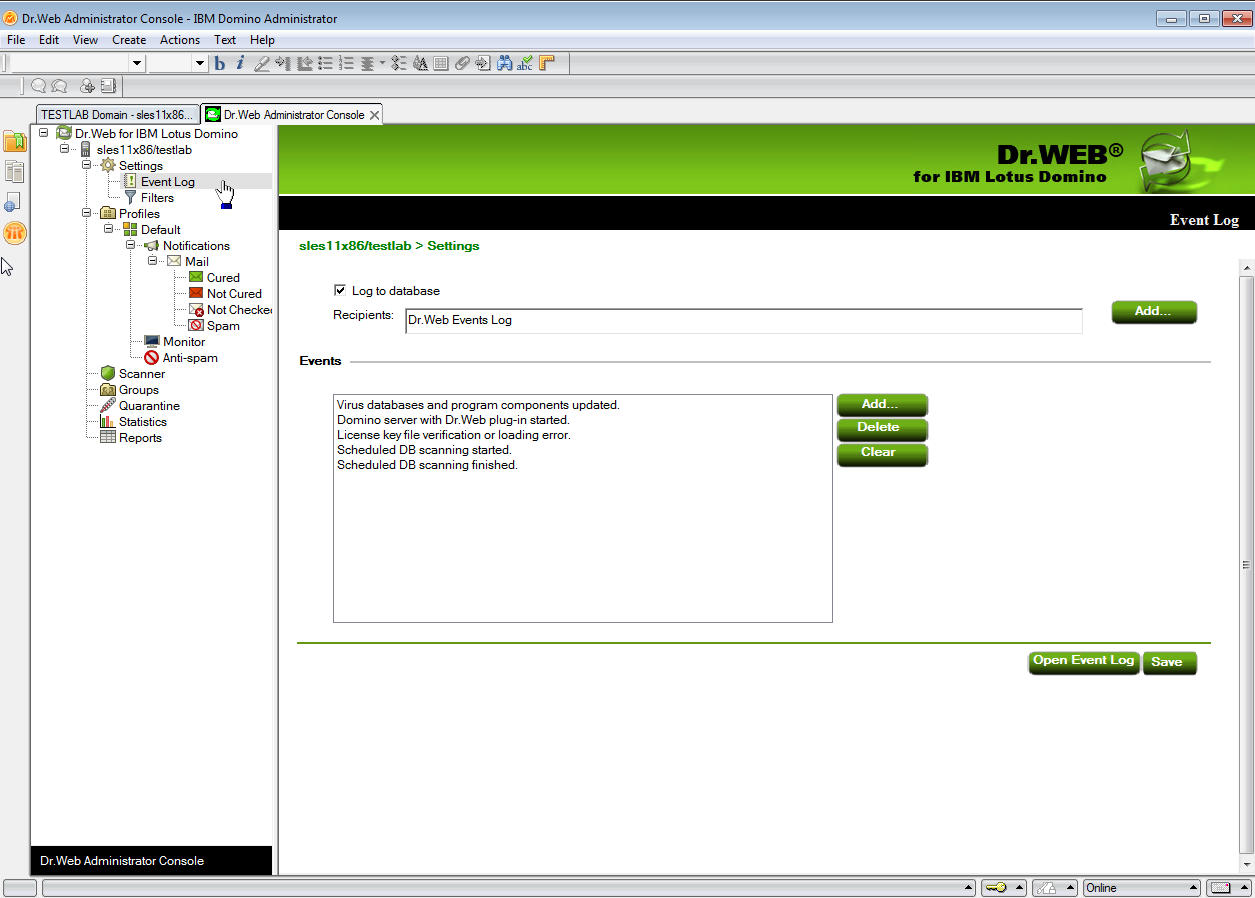Click the single speech bubble chat icon
Viewport: 1255px width, 898px height.
pos(39,86)
